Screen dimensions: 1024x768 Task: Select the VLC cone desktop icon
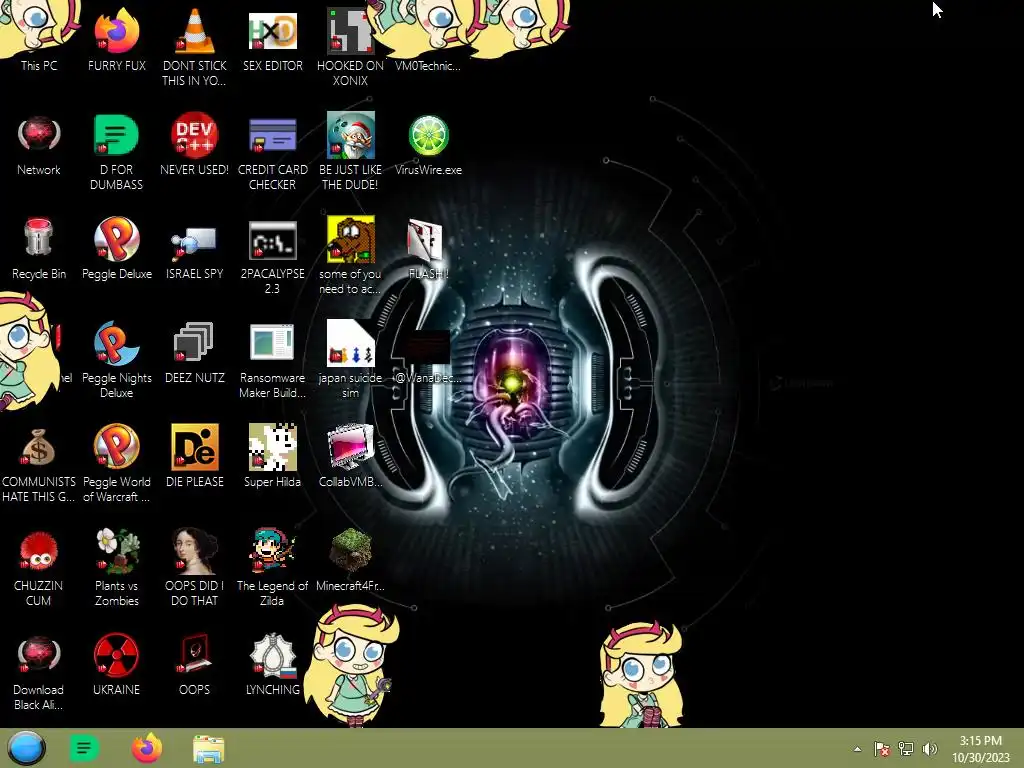(x=195, y=31)
